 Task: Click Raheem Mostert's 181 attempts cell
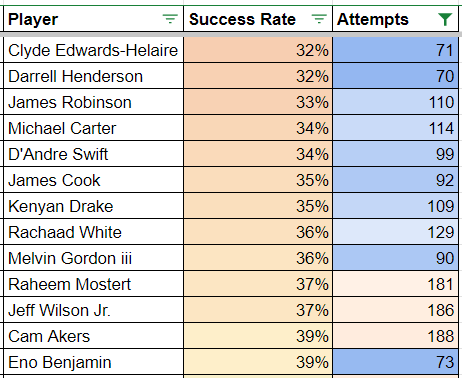tap(395, 284)
